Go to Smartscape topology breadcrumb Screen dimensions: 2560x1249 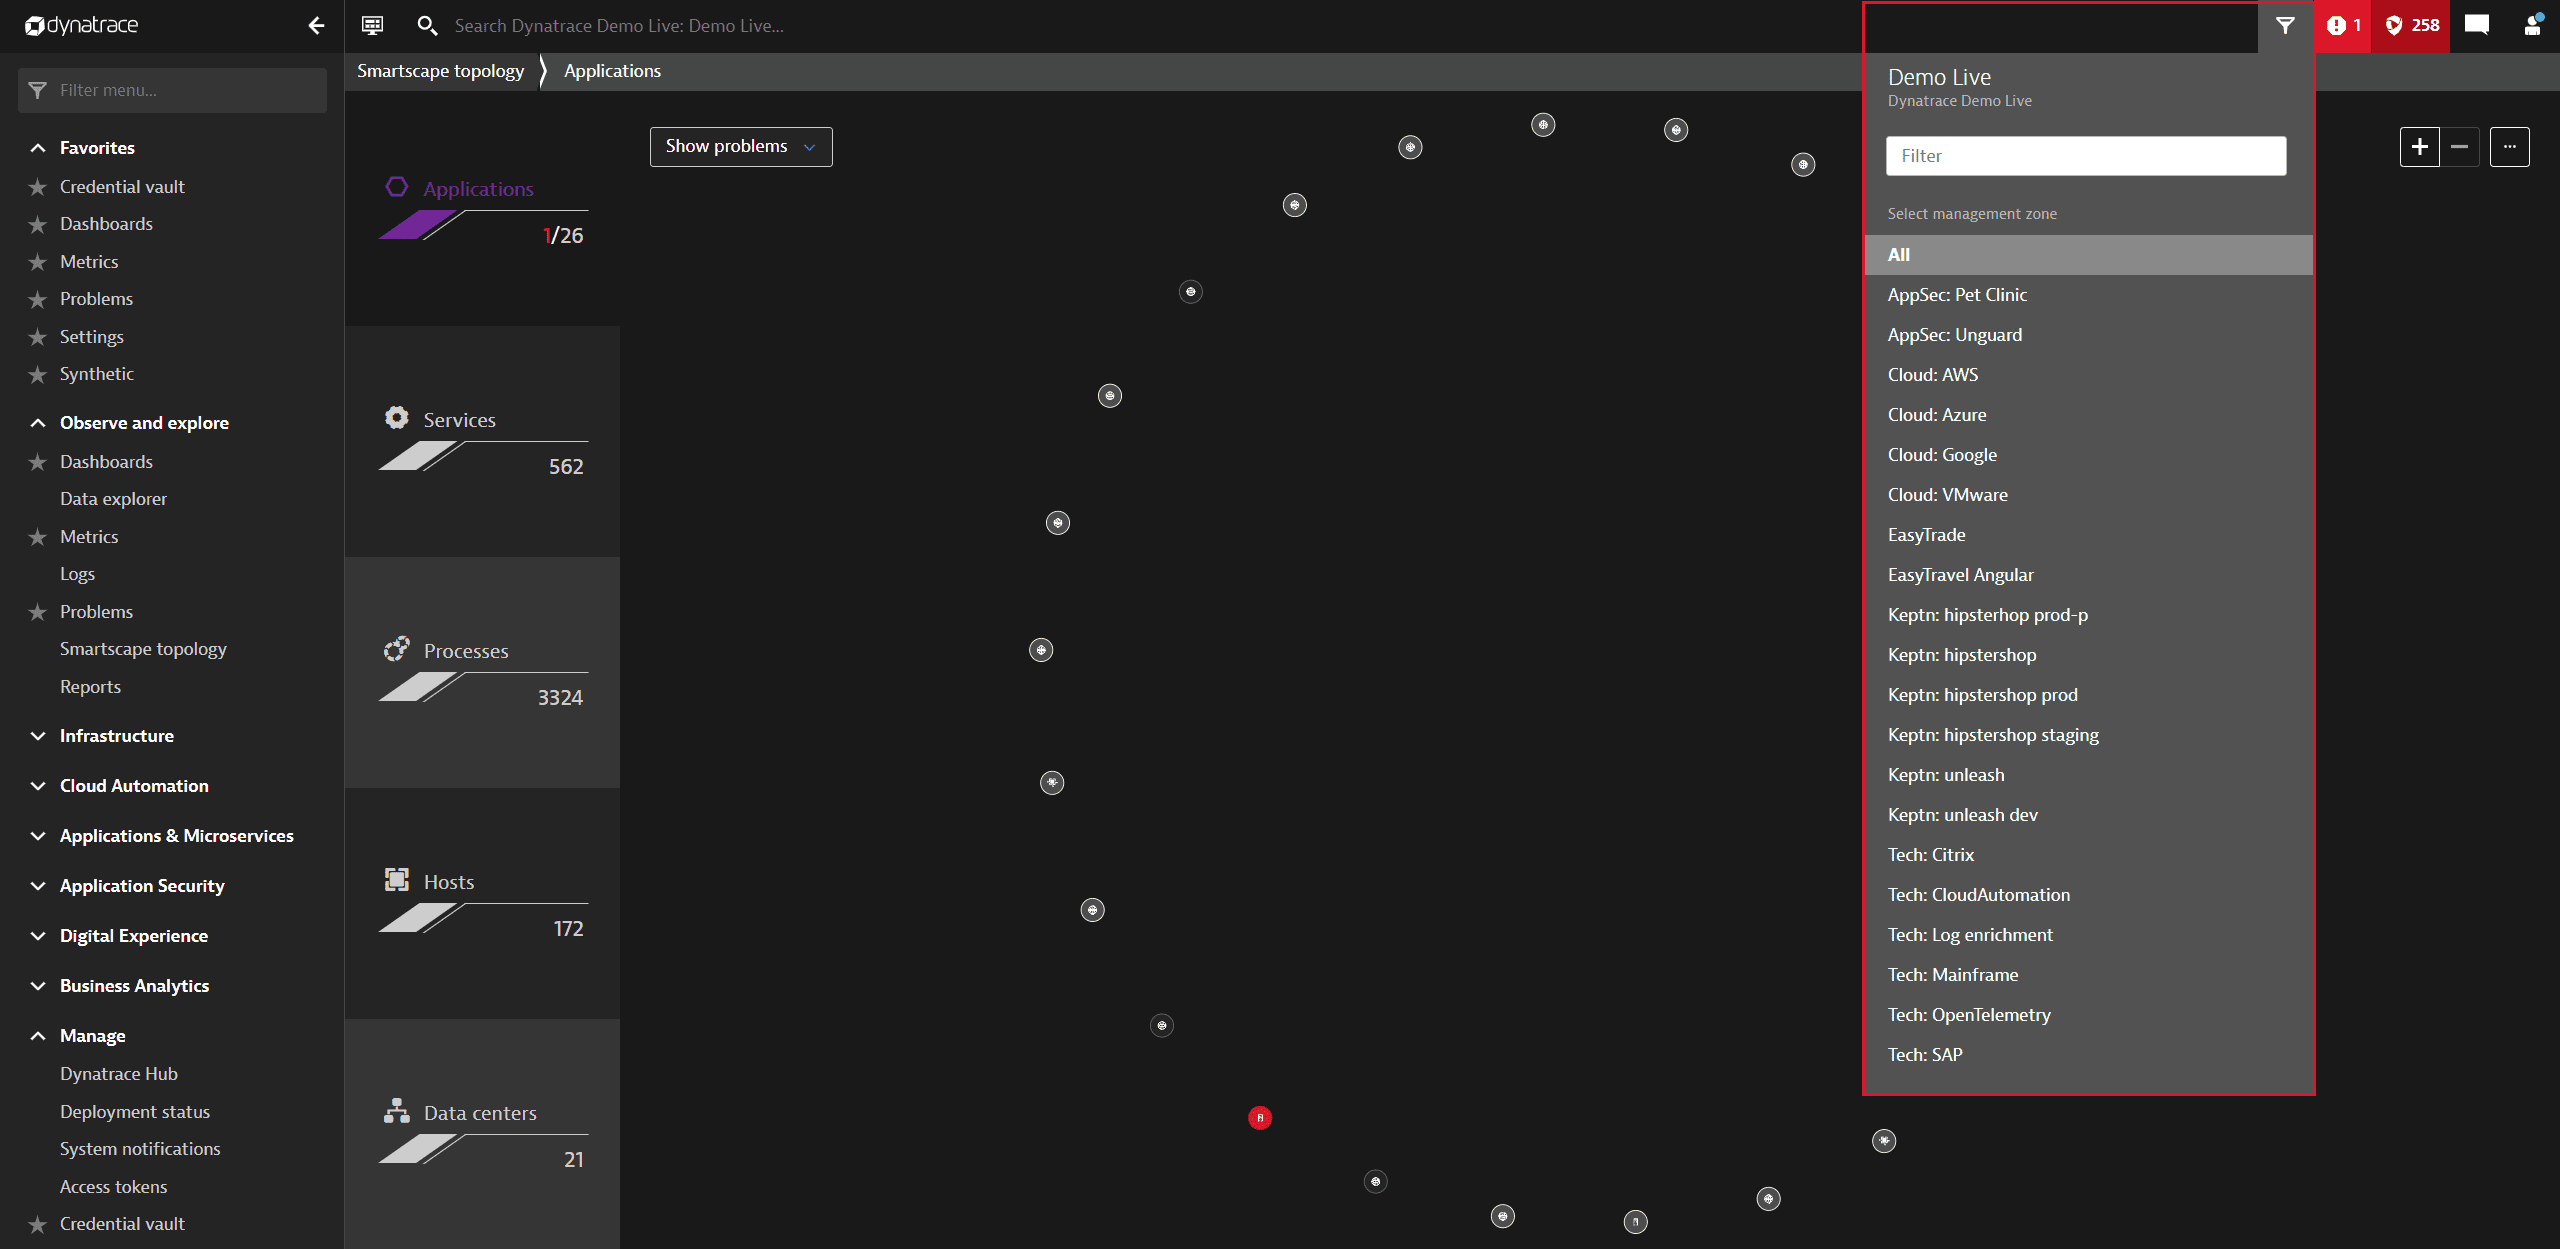[x=440, y=71]
